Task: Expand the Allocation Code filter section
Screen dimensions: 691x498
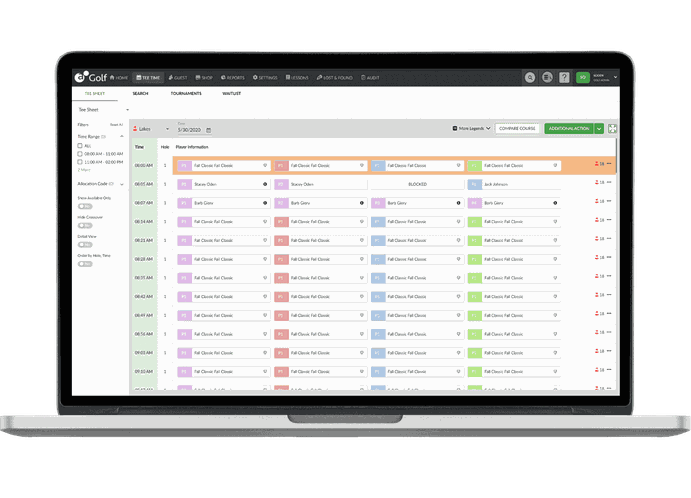Action: pyautogui.click(x=122, y=184)
